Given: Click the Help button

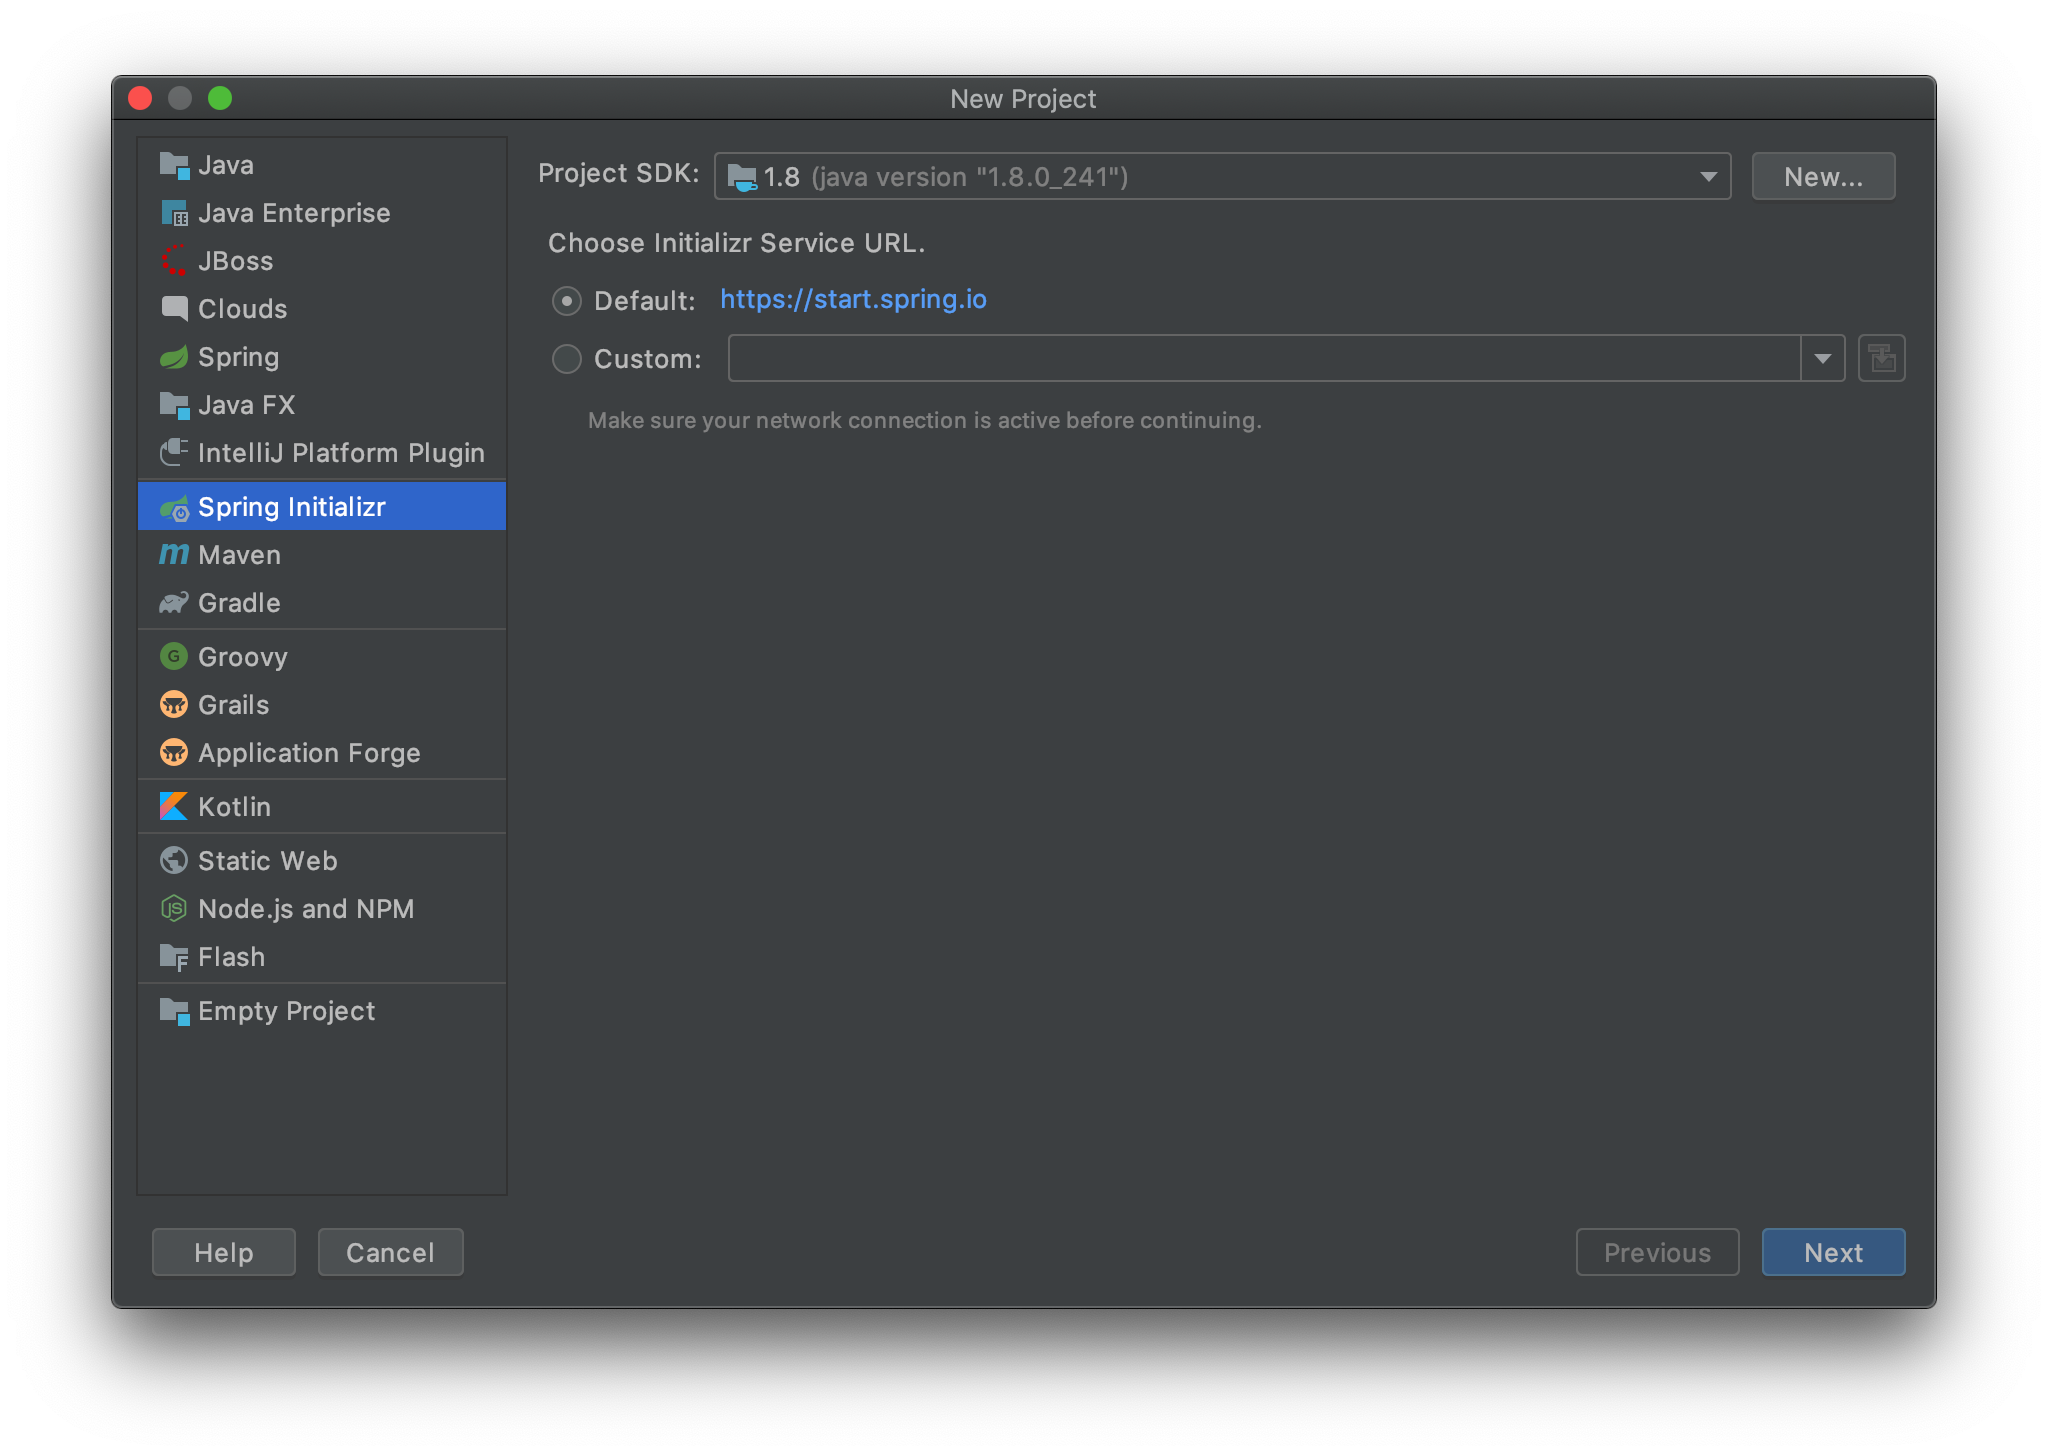Looking at the screenshot, I should (x=224, y=1252).
